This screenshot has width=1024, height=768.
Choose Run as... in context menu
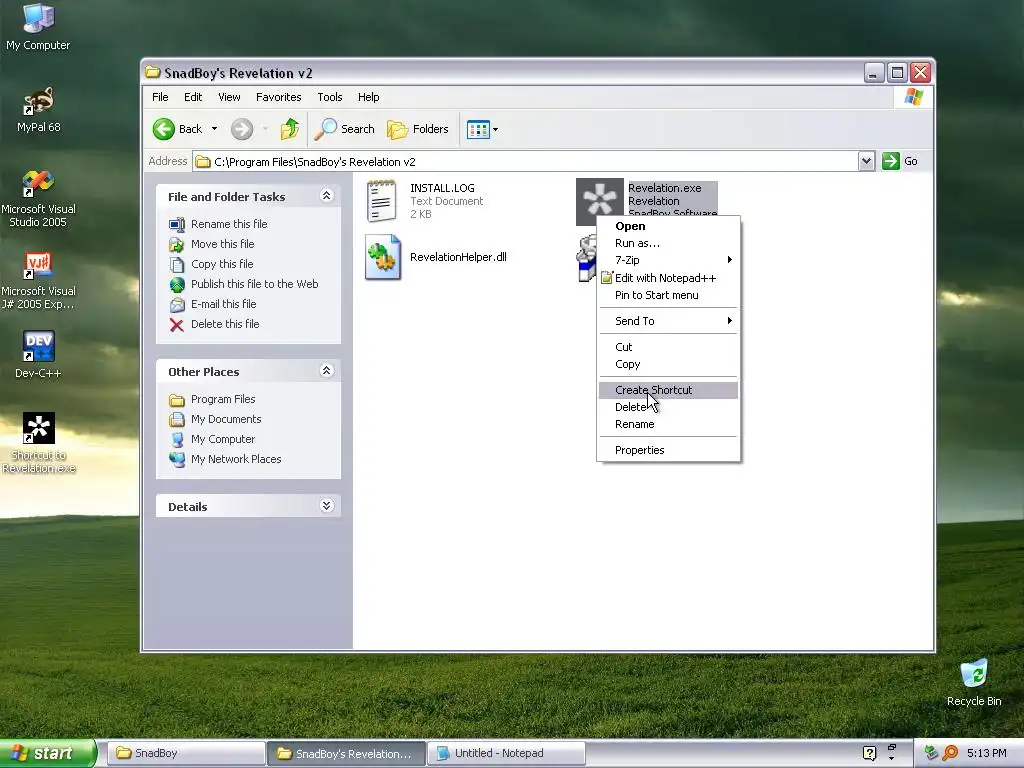(669, 243)
